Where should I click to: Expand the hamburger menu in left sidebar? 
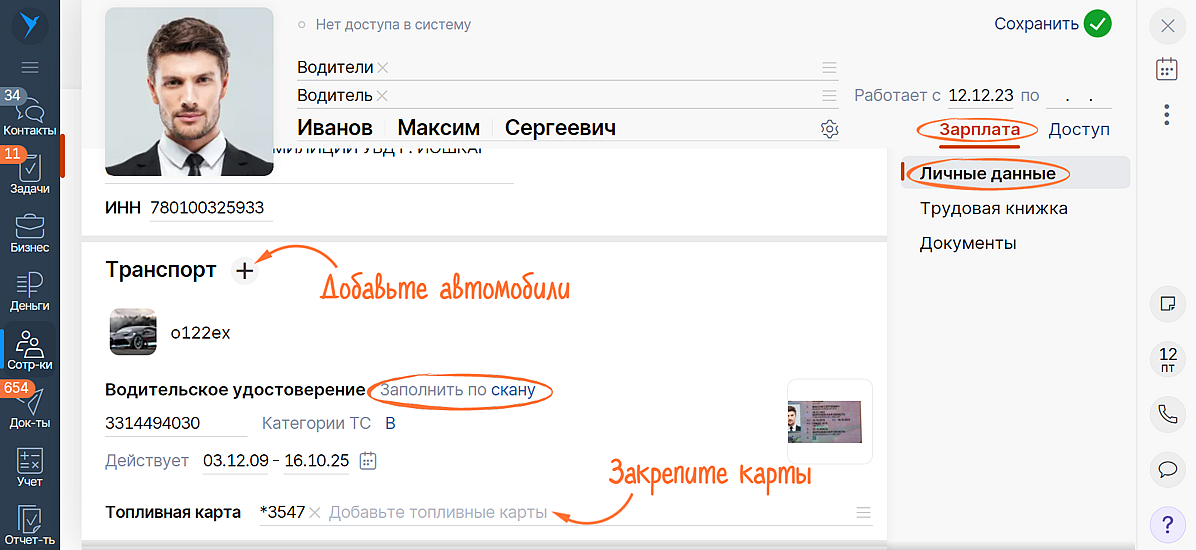[29, 67]
